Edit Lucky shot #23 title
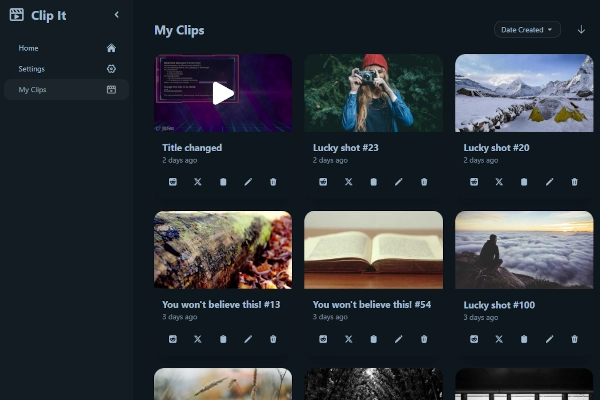Image resolution: width=600 pixels, height=400 pixels. [x=399, y=182]
